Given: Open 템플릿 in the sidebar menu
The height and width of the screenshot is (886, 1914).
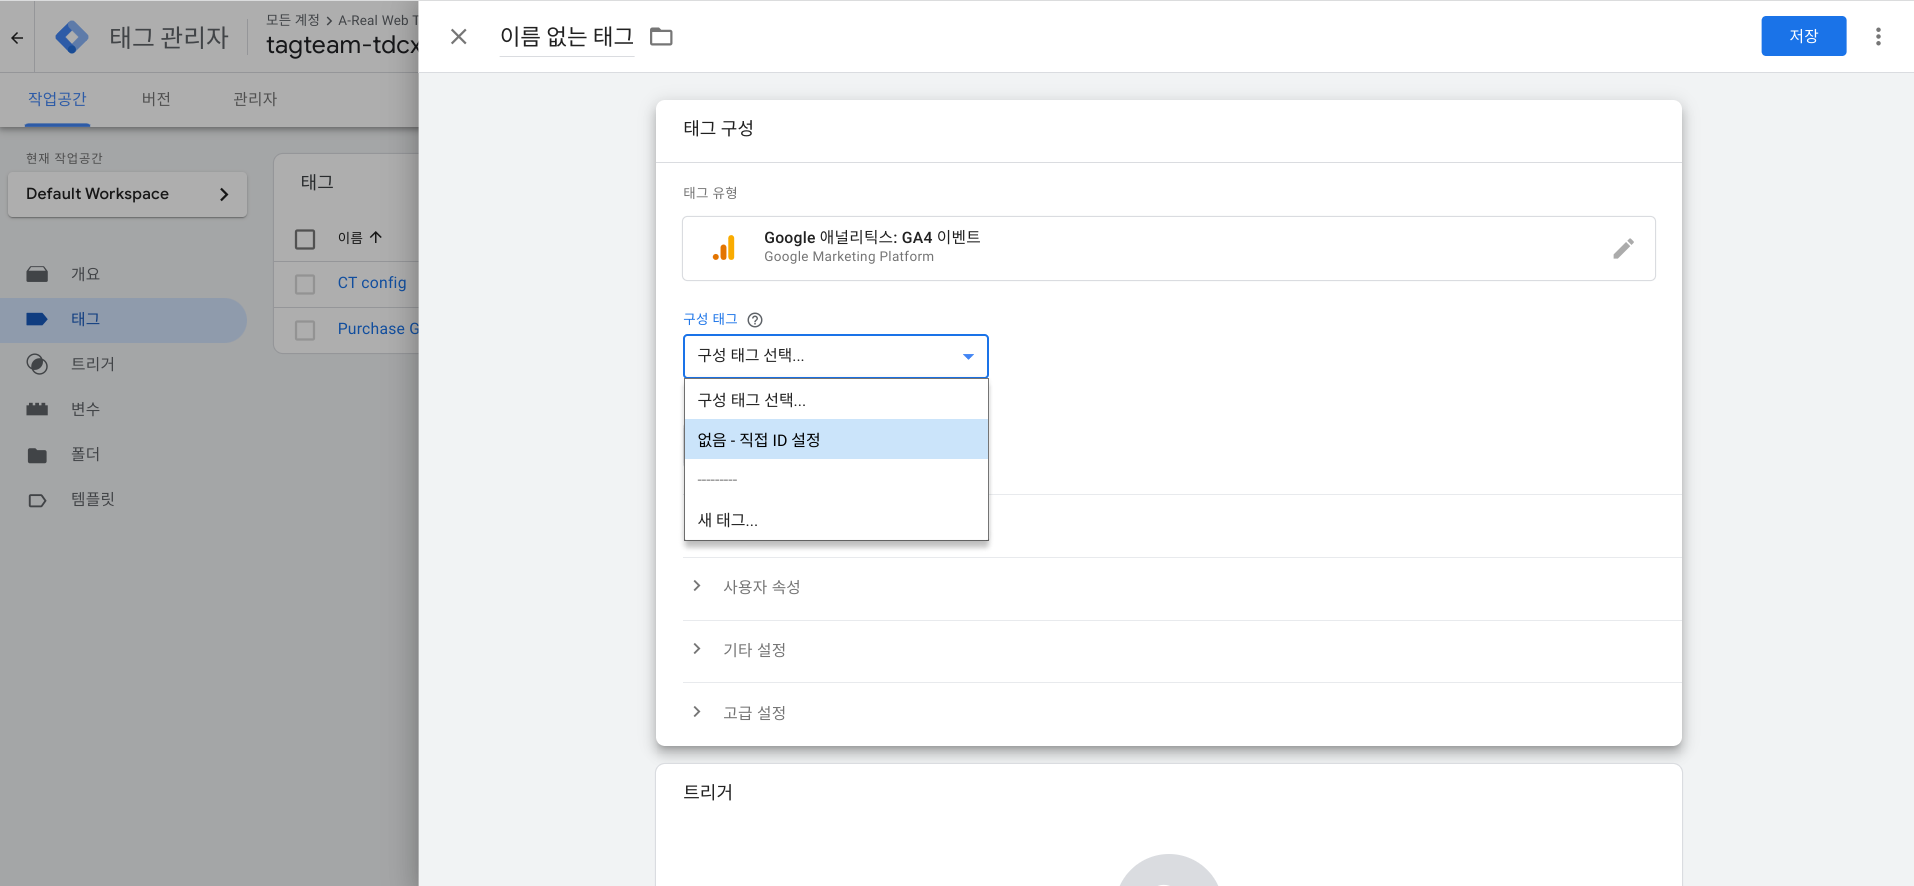Looking at the screenshot, I should [93, 499].
